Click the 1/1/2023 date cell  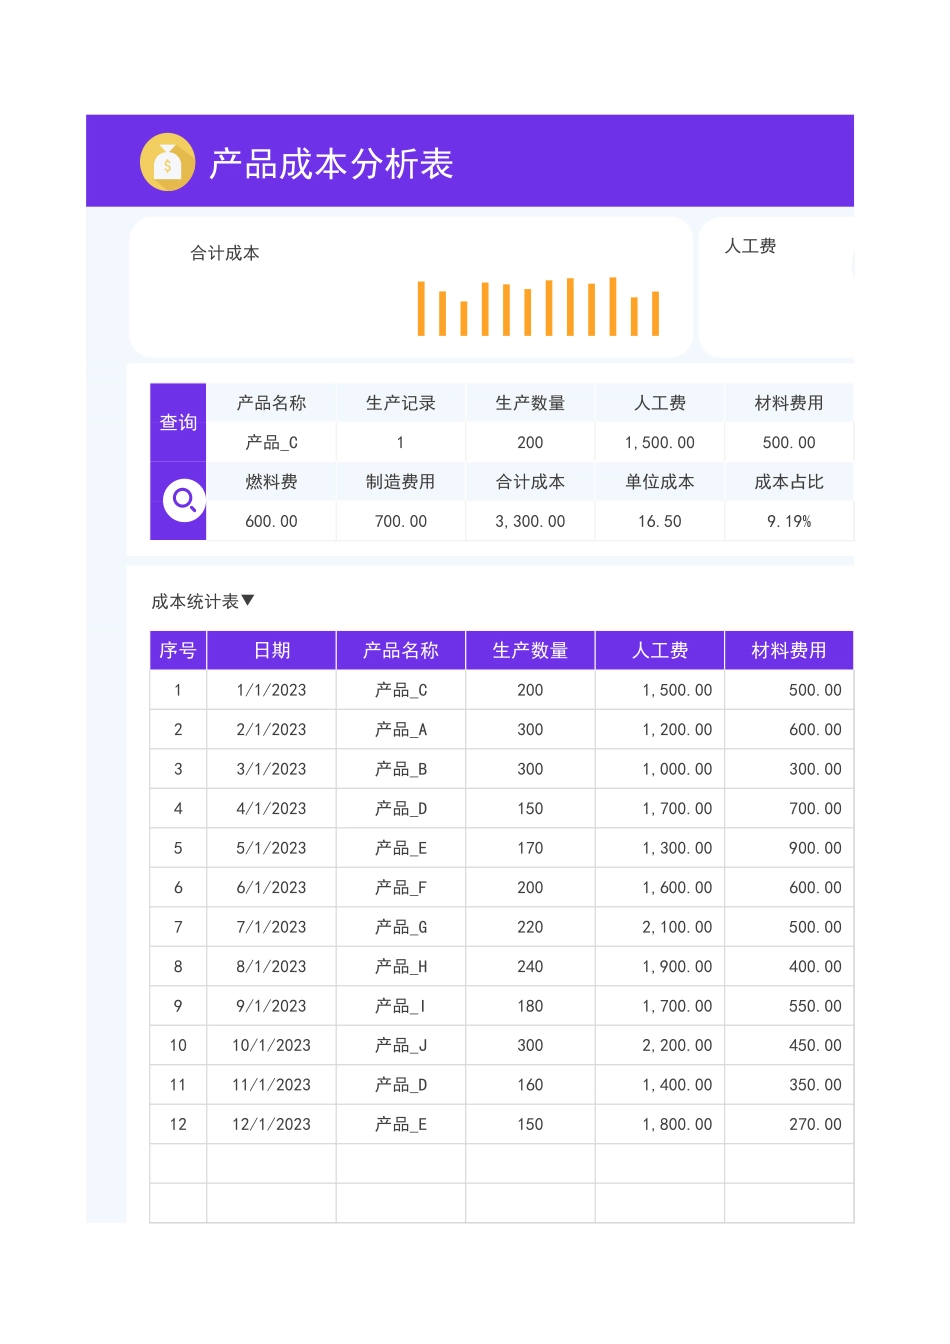click(x=270, y=690)
